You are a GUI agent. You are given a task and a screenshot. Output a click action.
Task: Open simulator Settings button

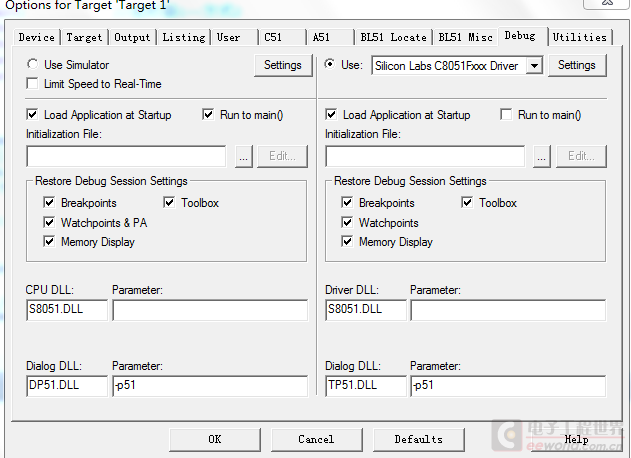tap(283, 65)
